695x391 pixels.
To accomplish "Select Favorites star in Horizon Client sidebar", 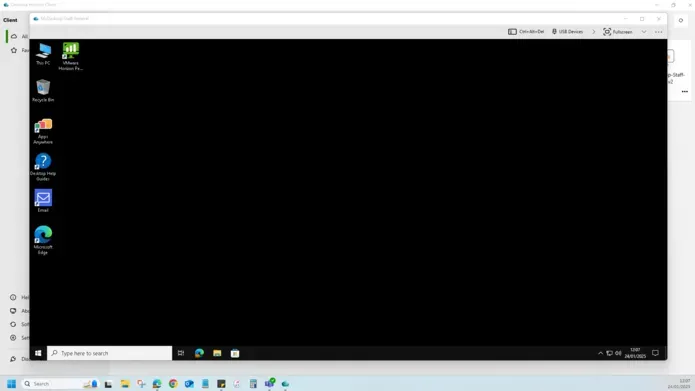I will [x=14, y=50].
